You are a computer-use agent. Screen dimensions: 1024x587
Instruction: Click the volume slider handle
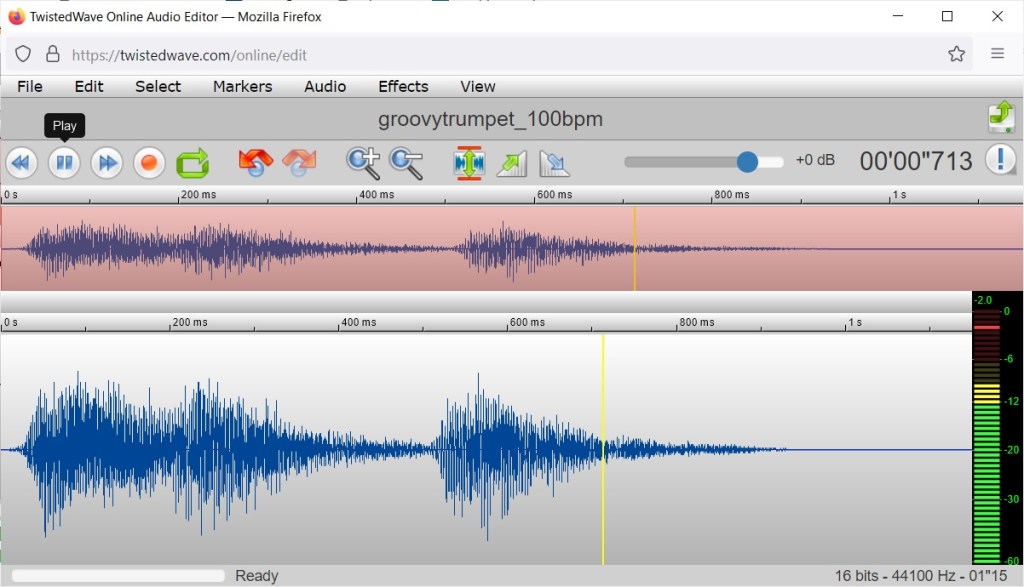point(747,161)
